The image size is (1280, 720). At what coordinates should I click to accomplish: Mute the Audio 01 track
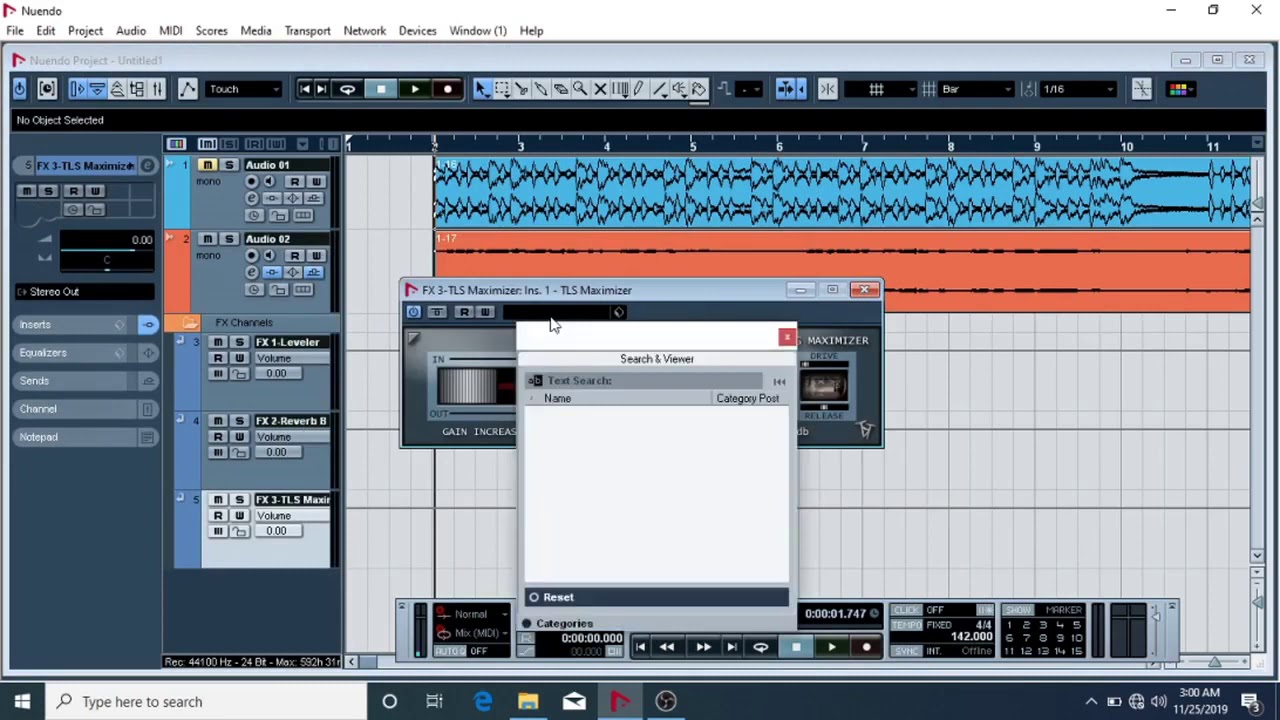(207, 165)
